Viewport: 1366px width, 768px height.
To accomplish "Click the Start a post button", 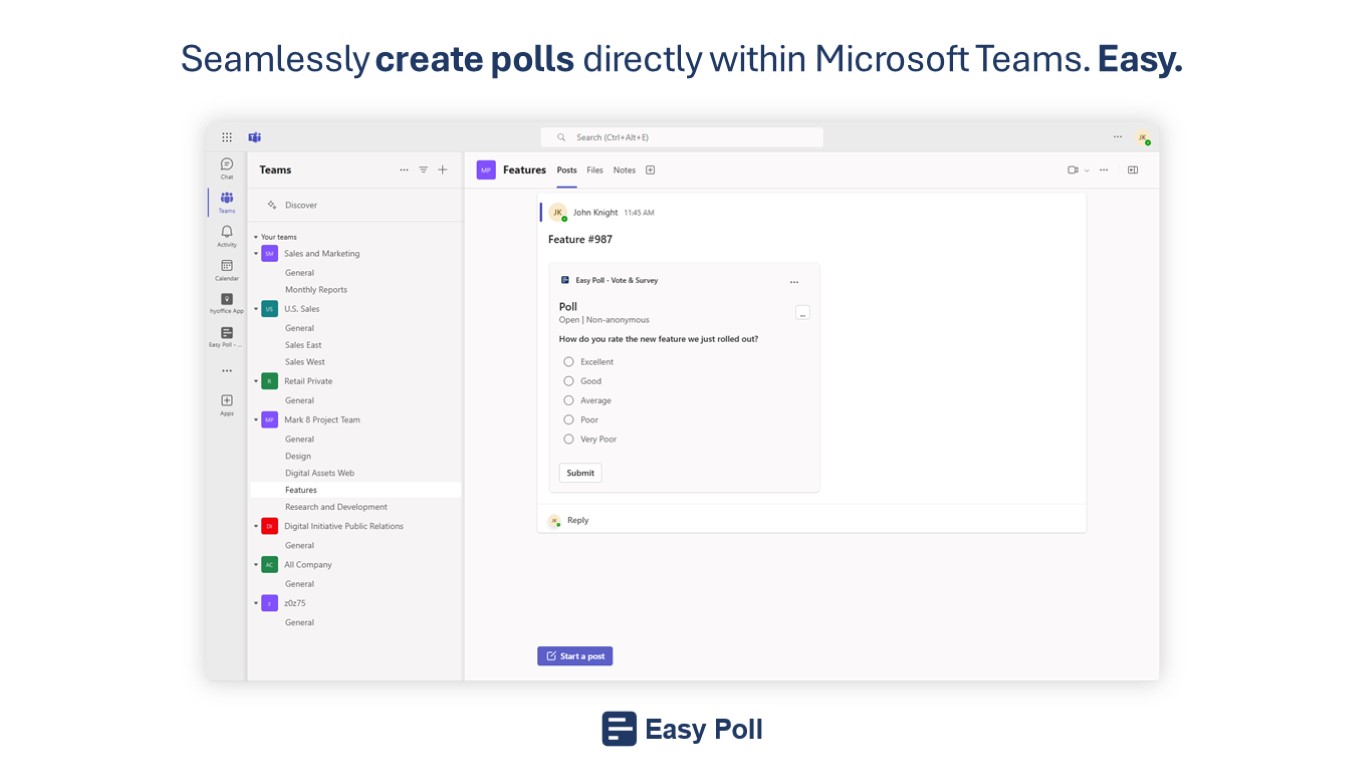I will pos(575,656).
